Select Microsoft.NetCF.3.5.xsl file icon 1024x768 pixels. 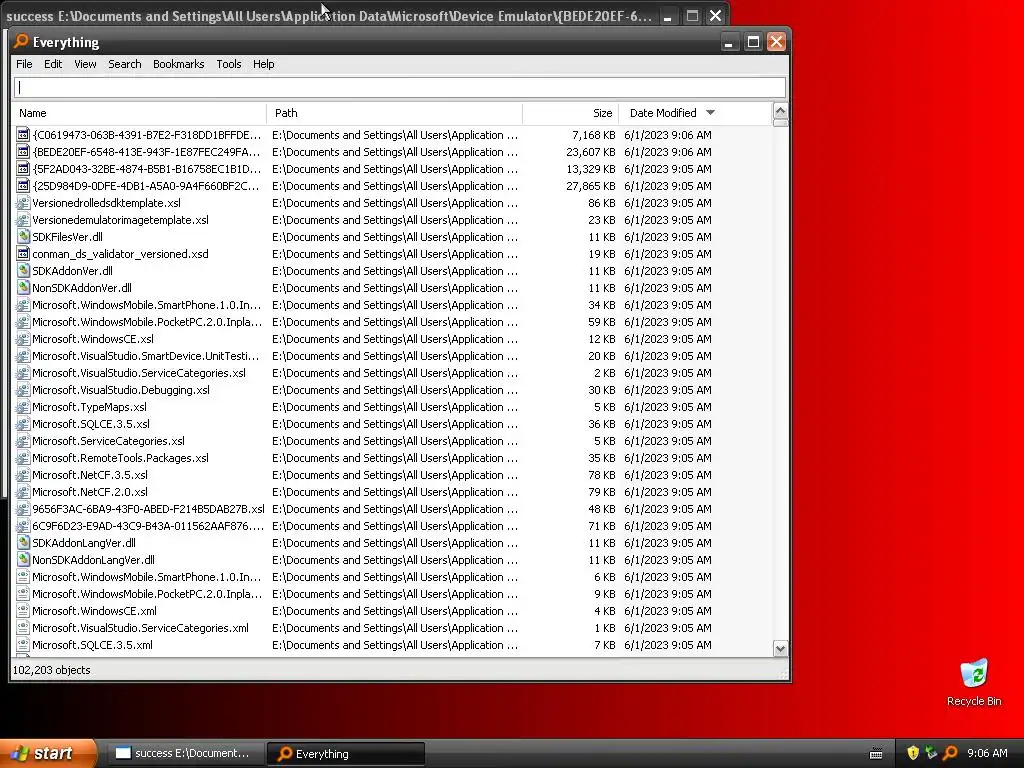click(x=23, y=475)
